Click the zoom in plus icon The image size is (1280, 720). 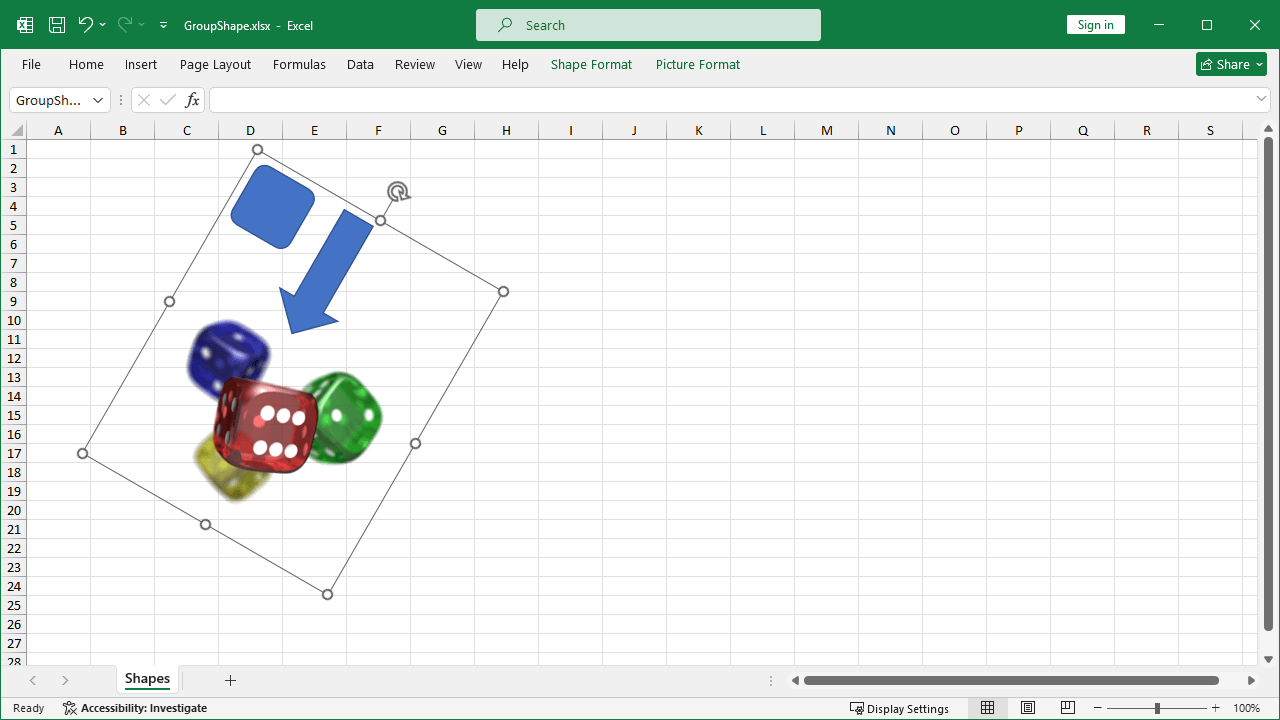tap(1216, 708)
